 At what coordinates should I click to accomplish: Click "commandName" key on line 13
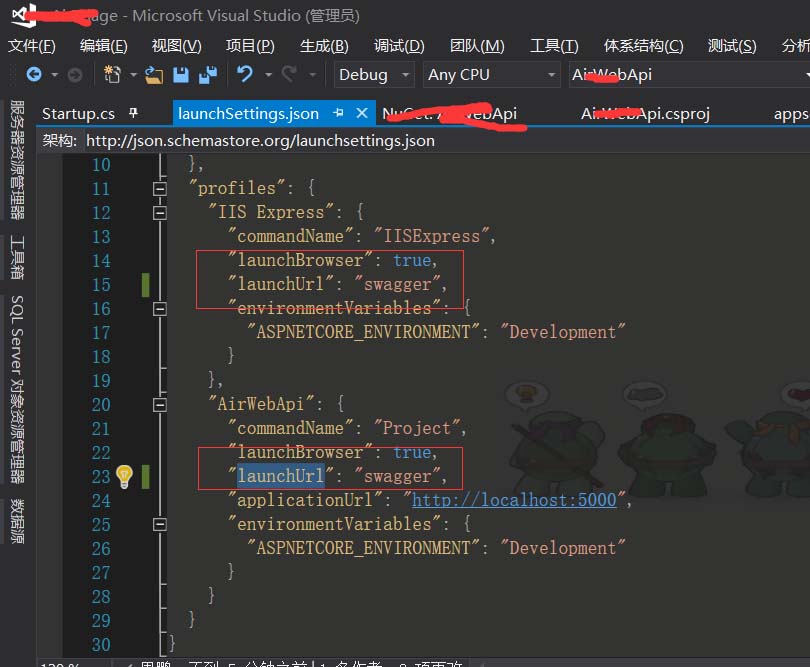[291, 236]
